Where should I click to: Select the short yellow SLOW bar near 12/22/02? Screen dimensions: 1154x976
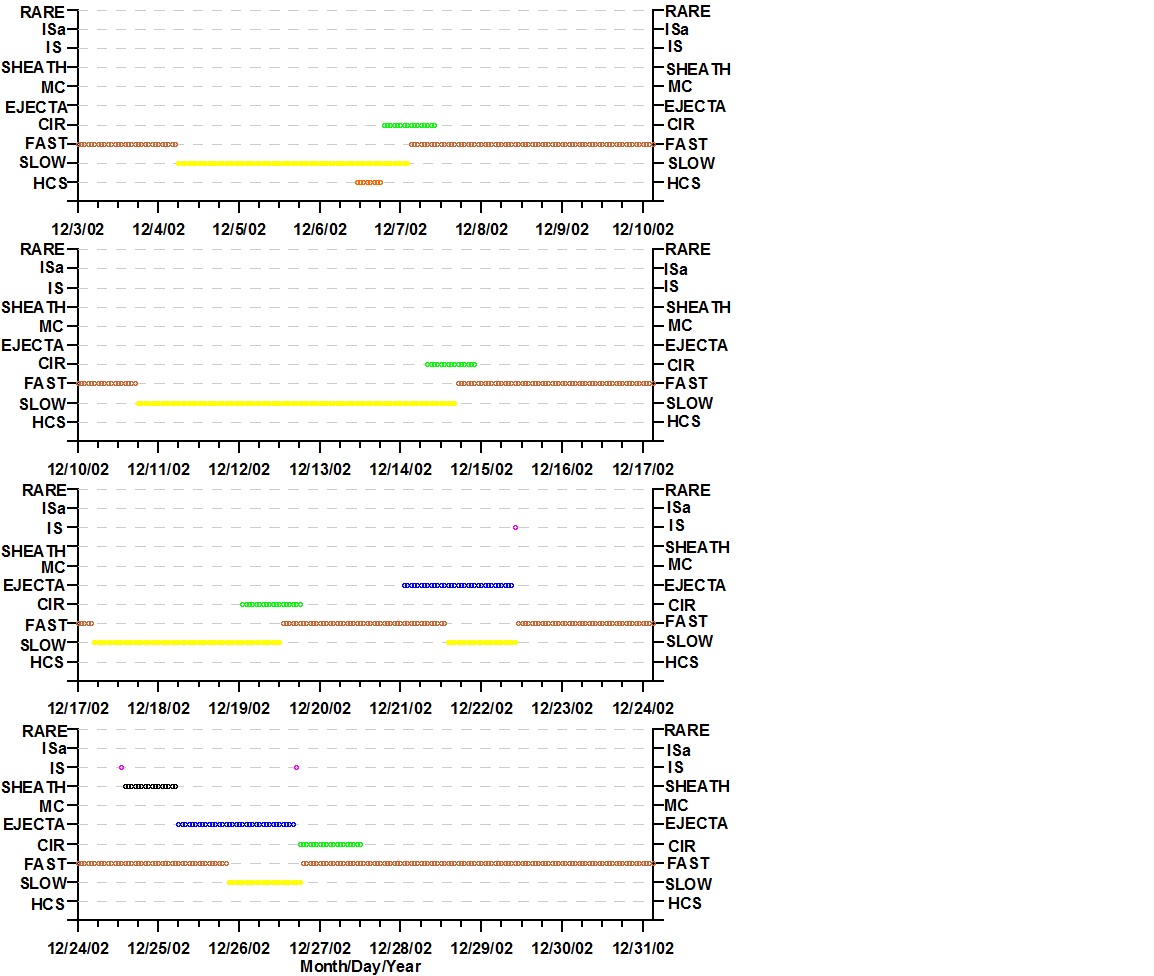point(482,643)
